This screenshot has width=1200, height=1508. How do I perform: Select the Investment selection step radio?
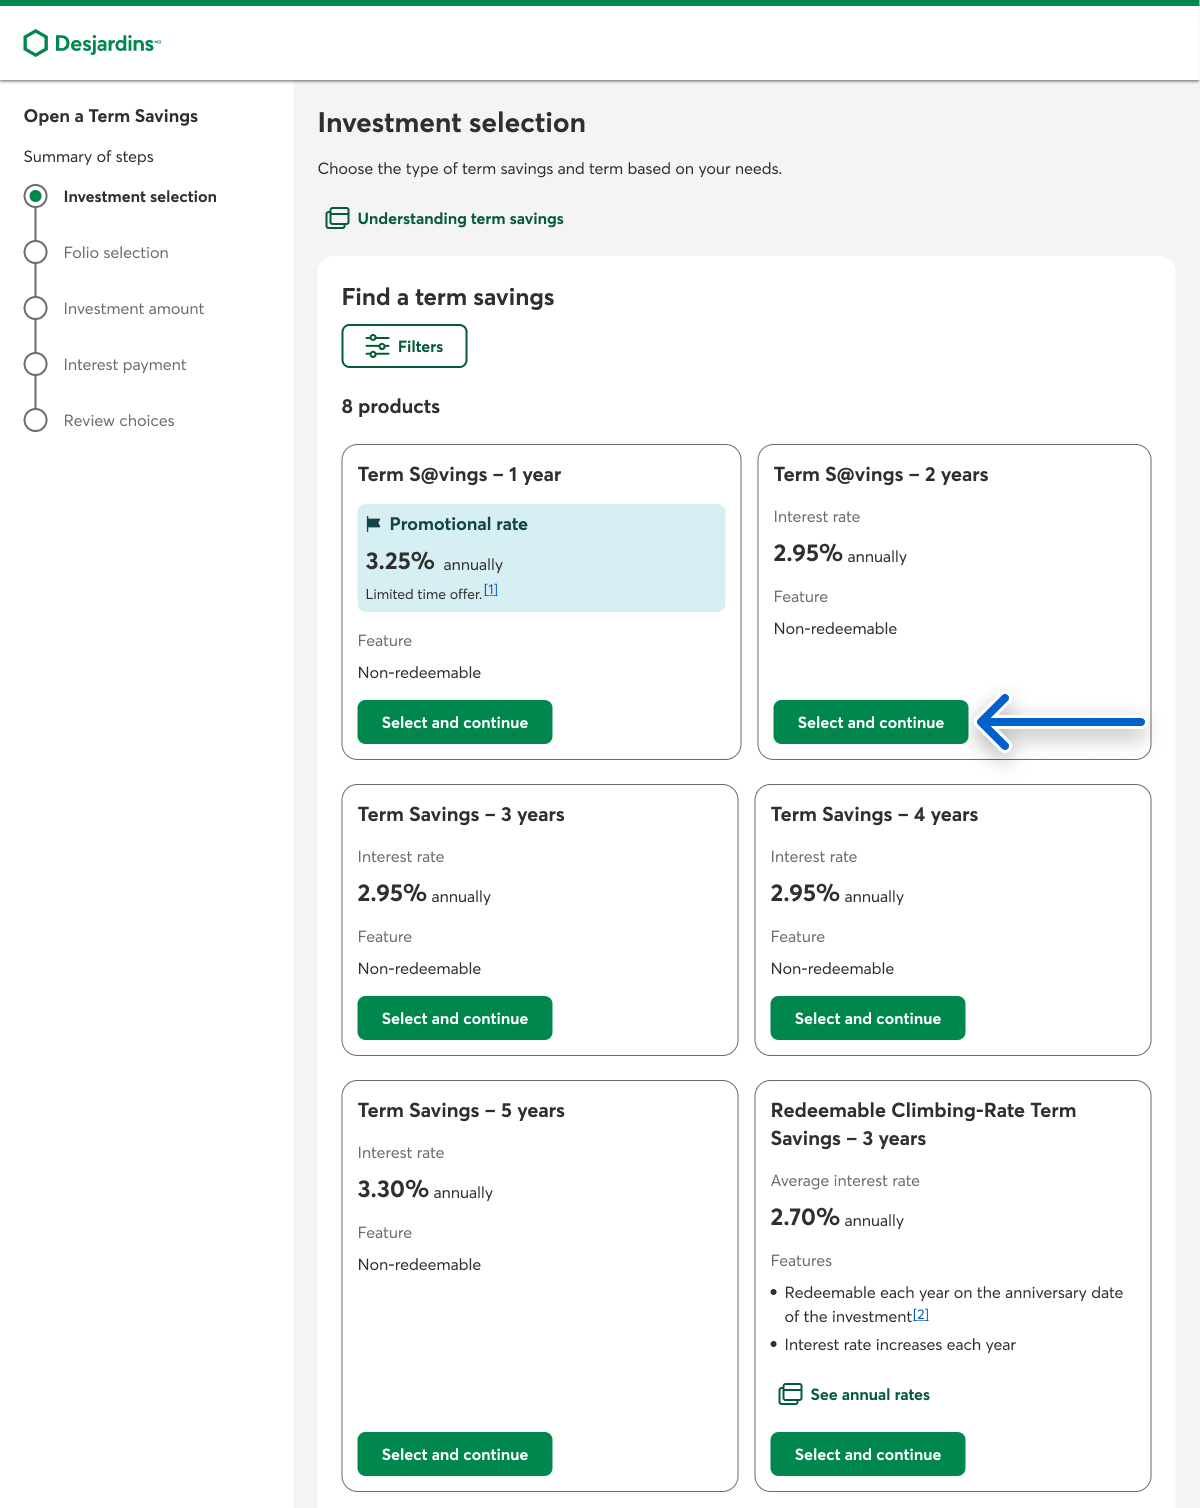click(36, 196)
